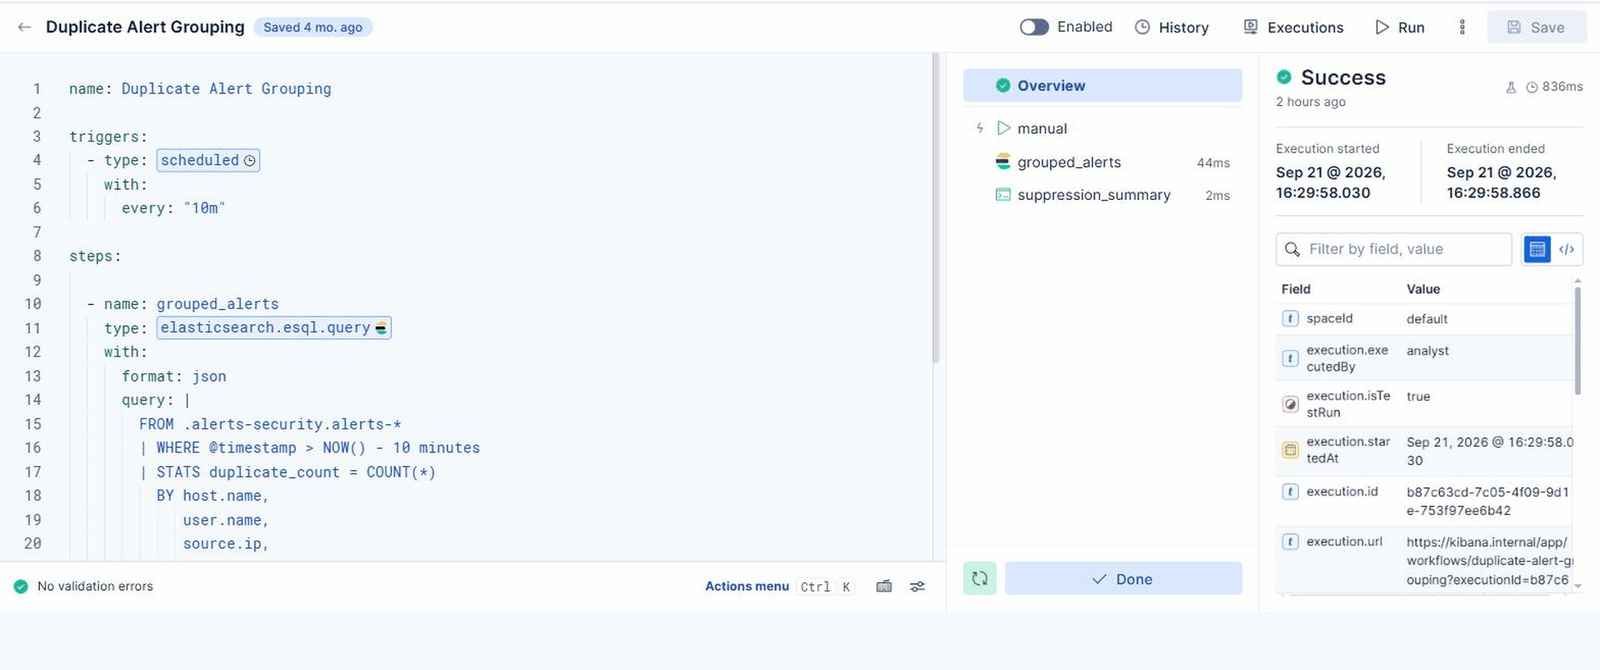Click the green refresh executions icon
This screenshot has width=1600, height=670.
pos(980,578)
